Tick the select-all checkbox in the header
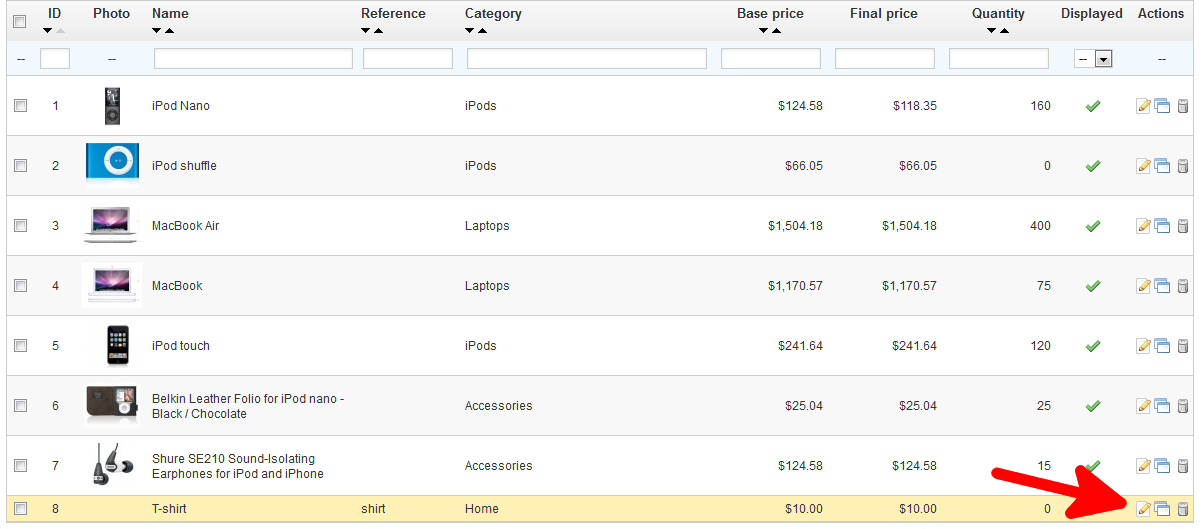Image resolution: width=1202 pixels, height=529 pixels. 20,22
